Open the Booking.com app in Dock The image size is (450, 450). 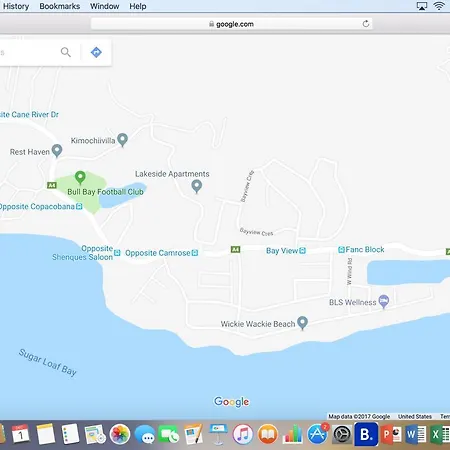(366, 434)
